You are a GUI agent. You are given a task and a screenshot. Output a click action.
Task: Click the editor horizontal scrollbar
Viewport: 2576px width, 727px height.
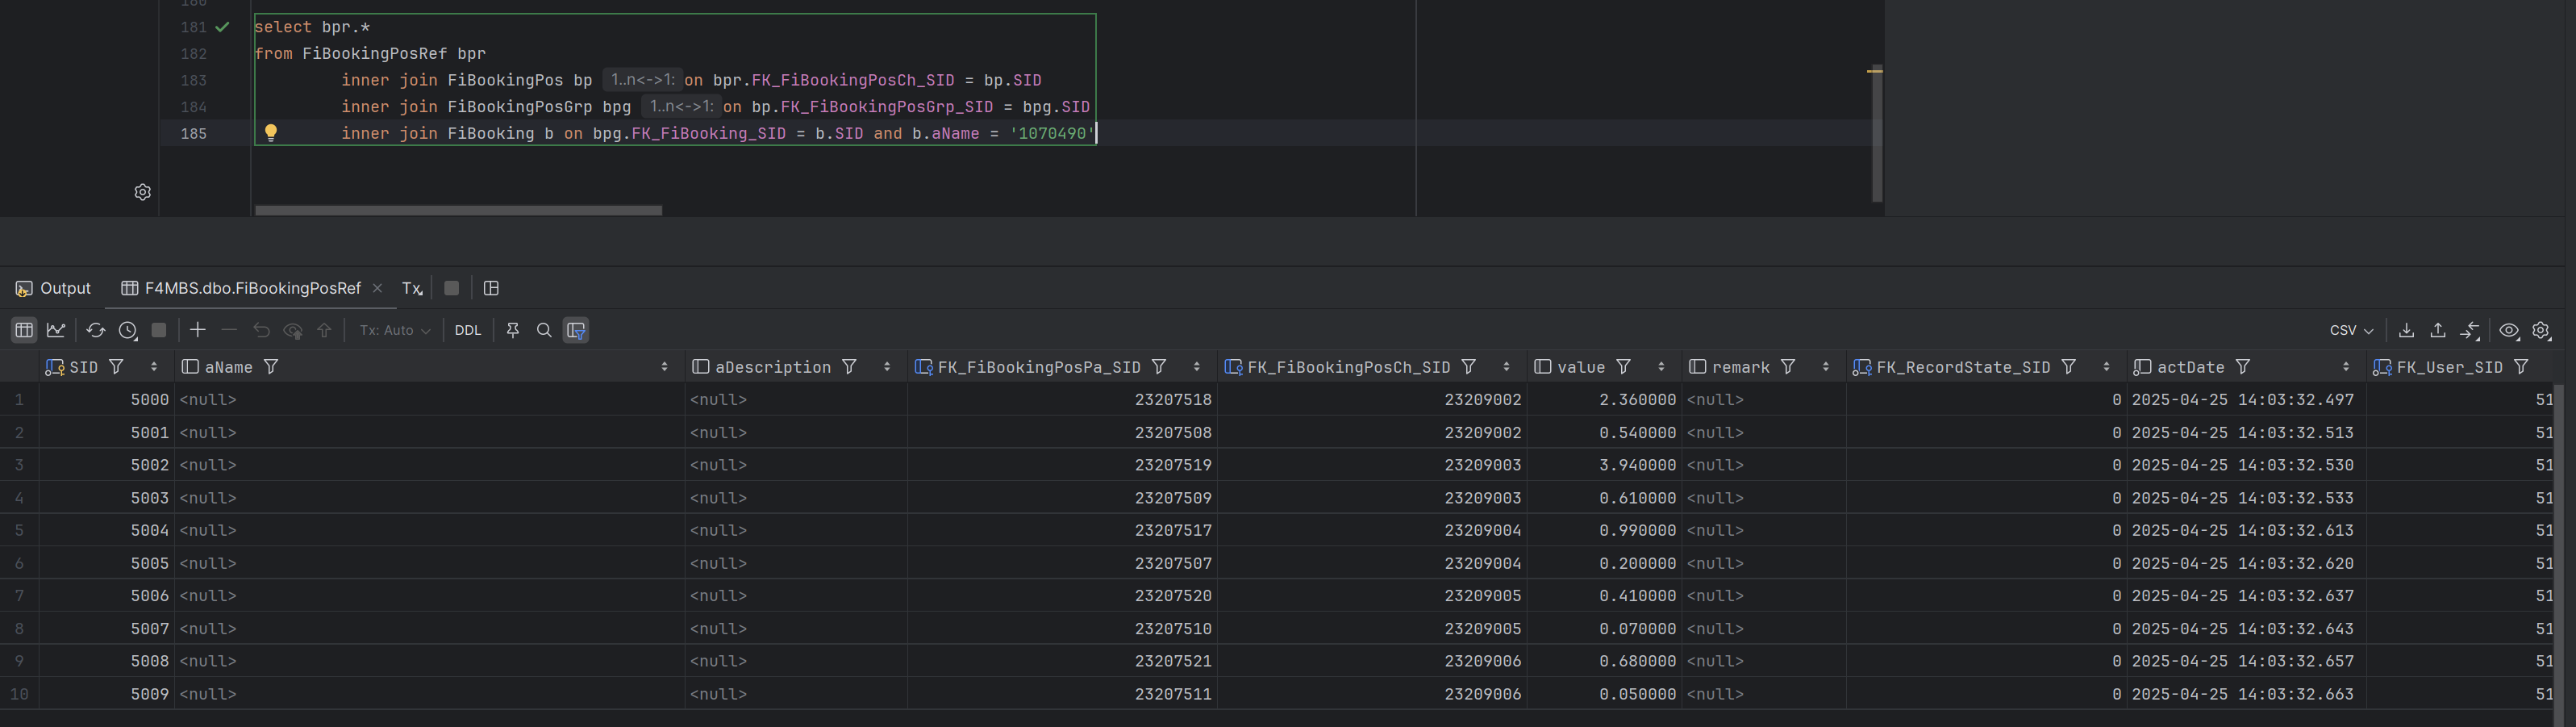[458, 210]
